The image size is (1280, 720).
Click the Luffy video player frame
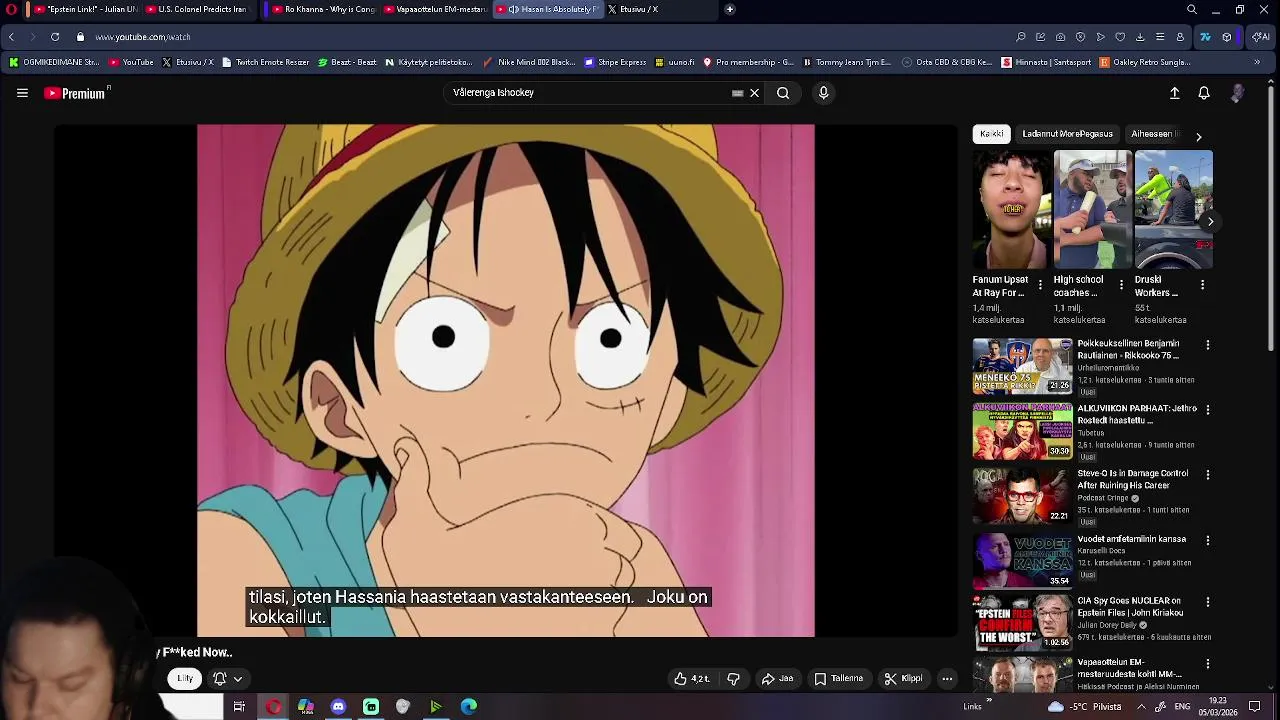click(x=506, y=380)
